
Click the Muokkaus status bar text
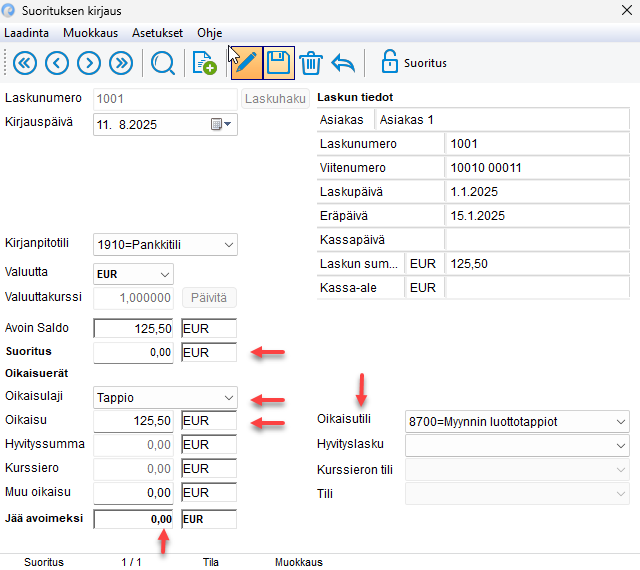[299, 562]
